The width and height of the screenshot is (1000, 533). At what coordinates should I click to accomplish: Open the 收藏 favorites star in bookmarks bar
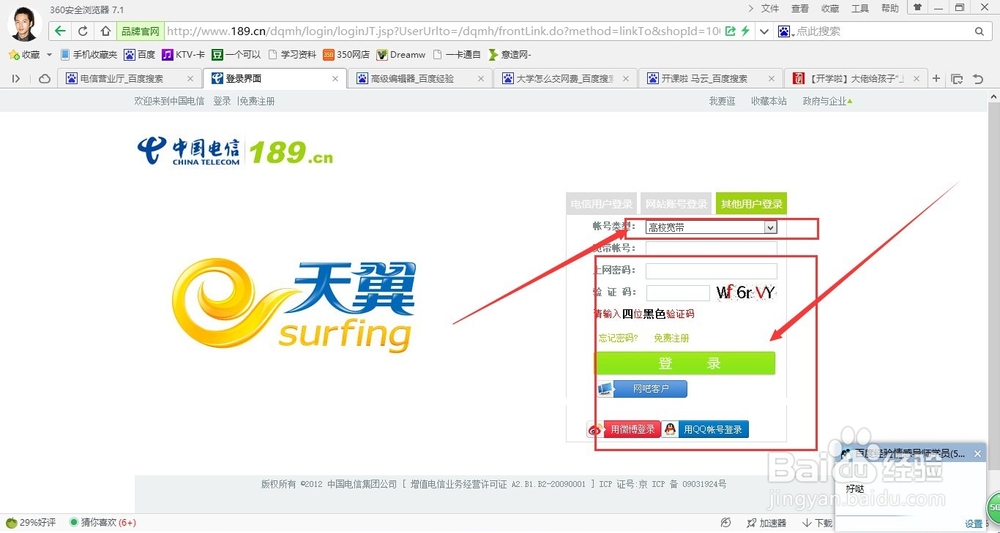point(24,55)
